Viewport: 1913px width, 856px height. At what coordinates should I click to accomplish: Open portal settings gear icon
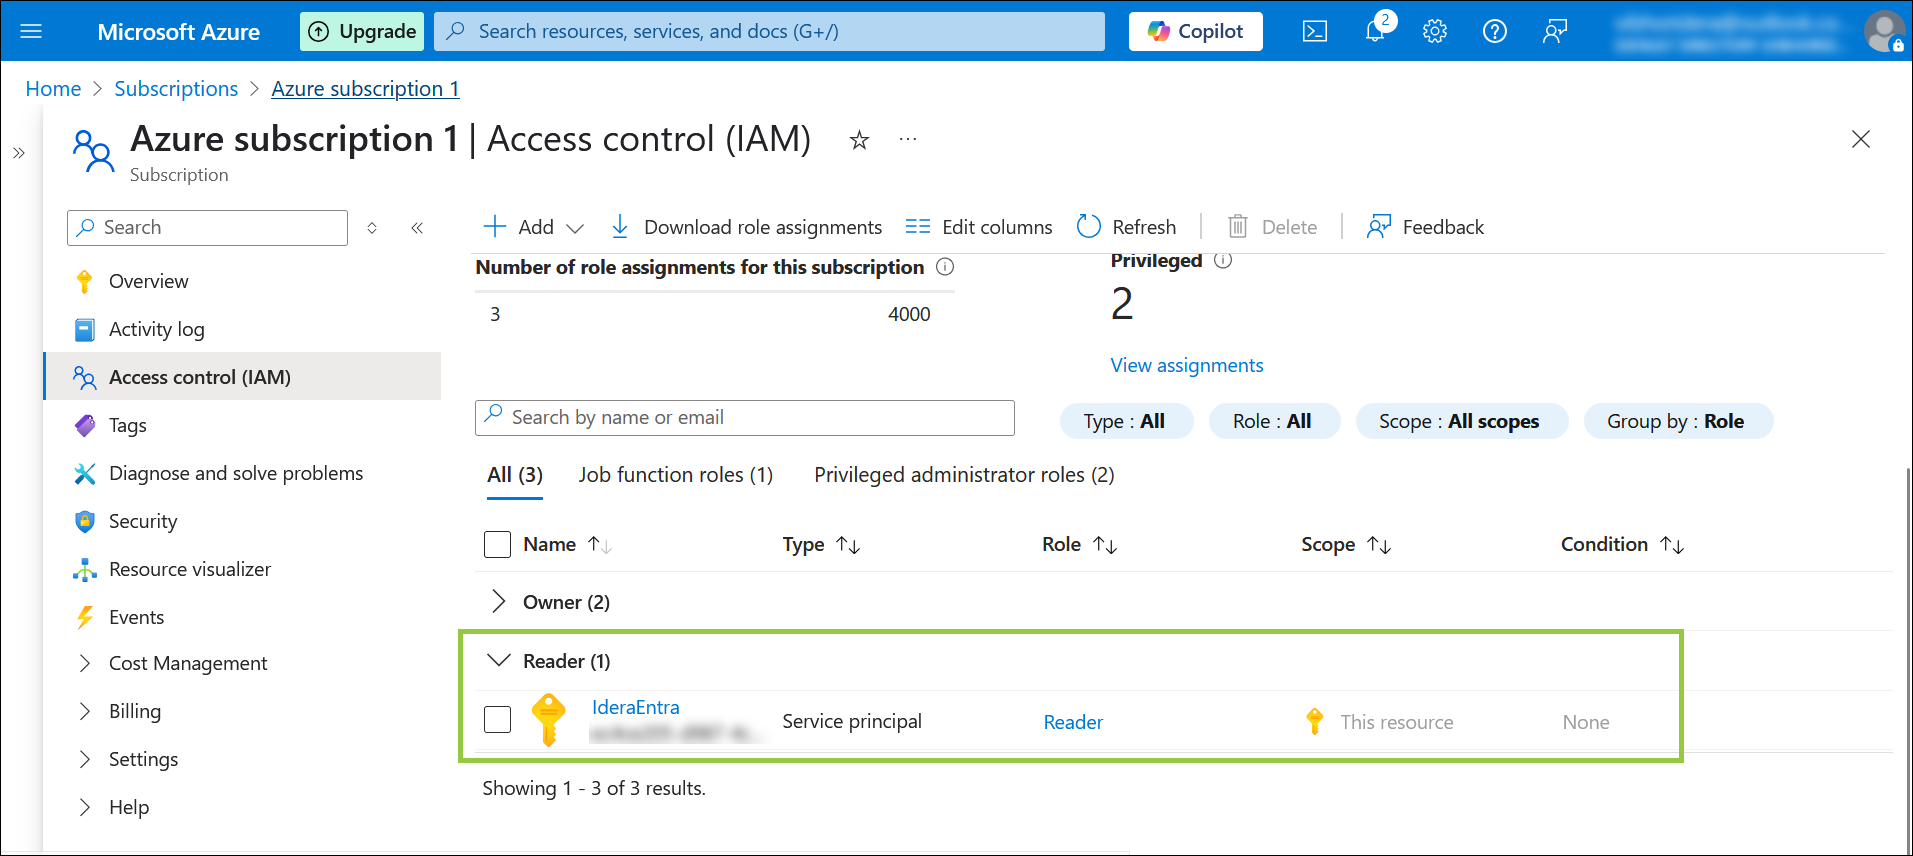(x=1435, y=32)
